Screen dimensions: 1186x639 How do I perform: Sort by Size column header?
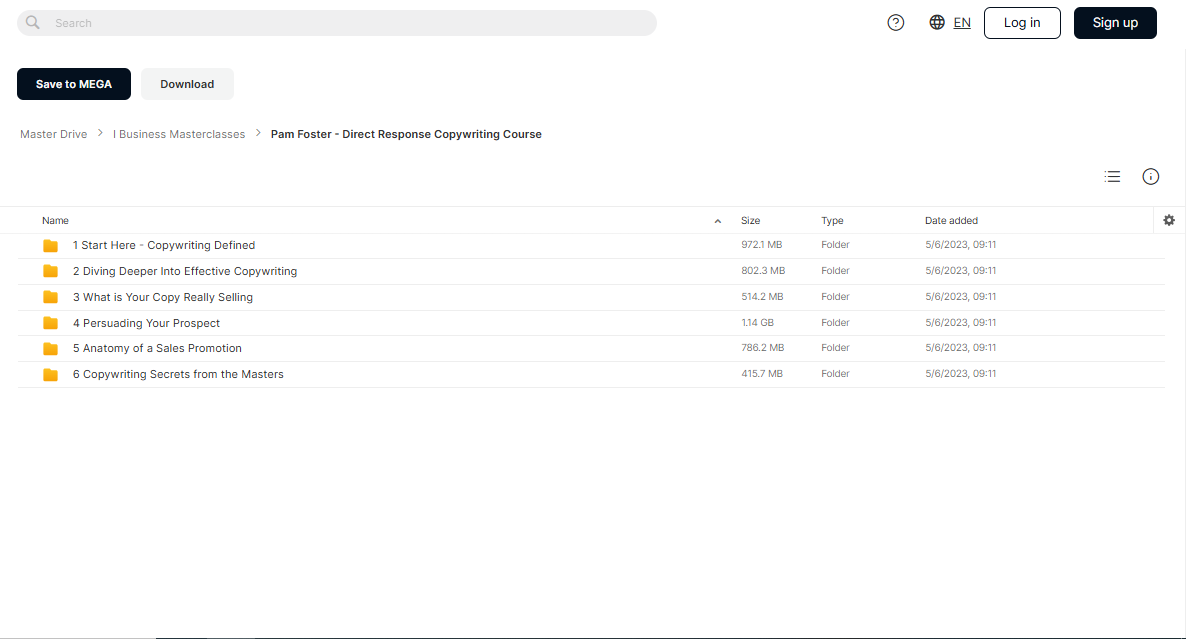[750, 221]
